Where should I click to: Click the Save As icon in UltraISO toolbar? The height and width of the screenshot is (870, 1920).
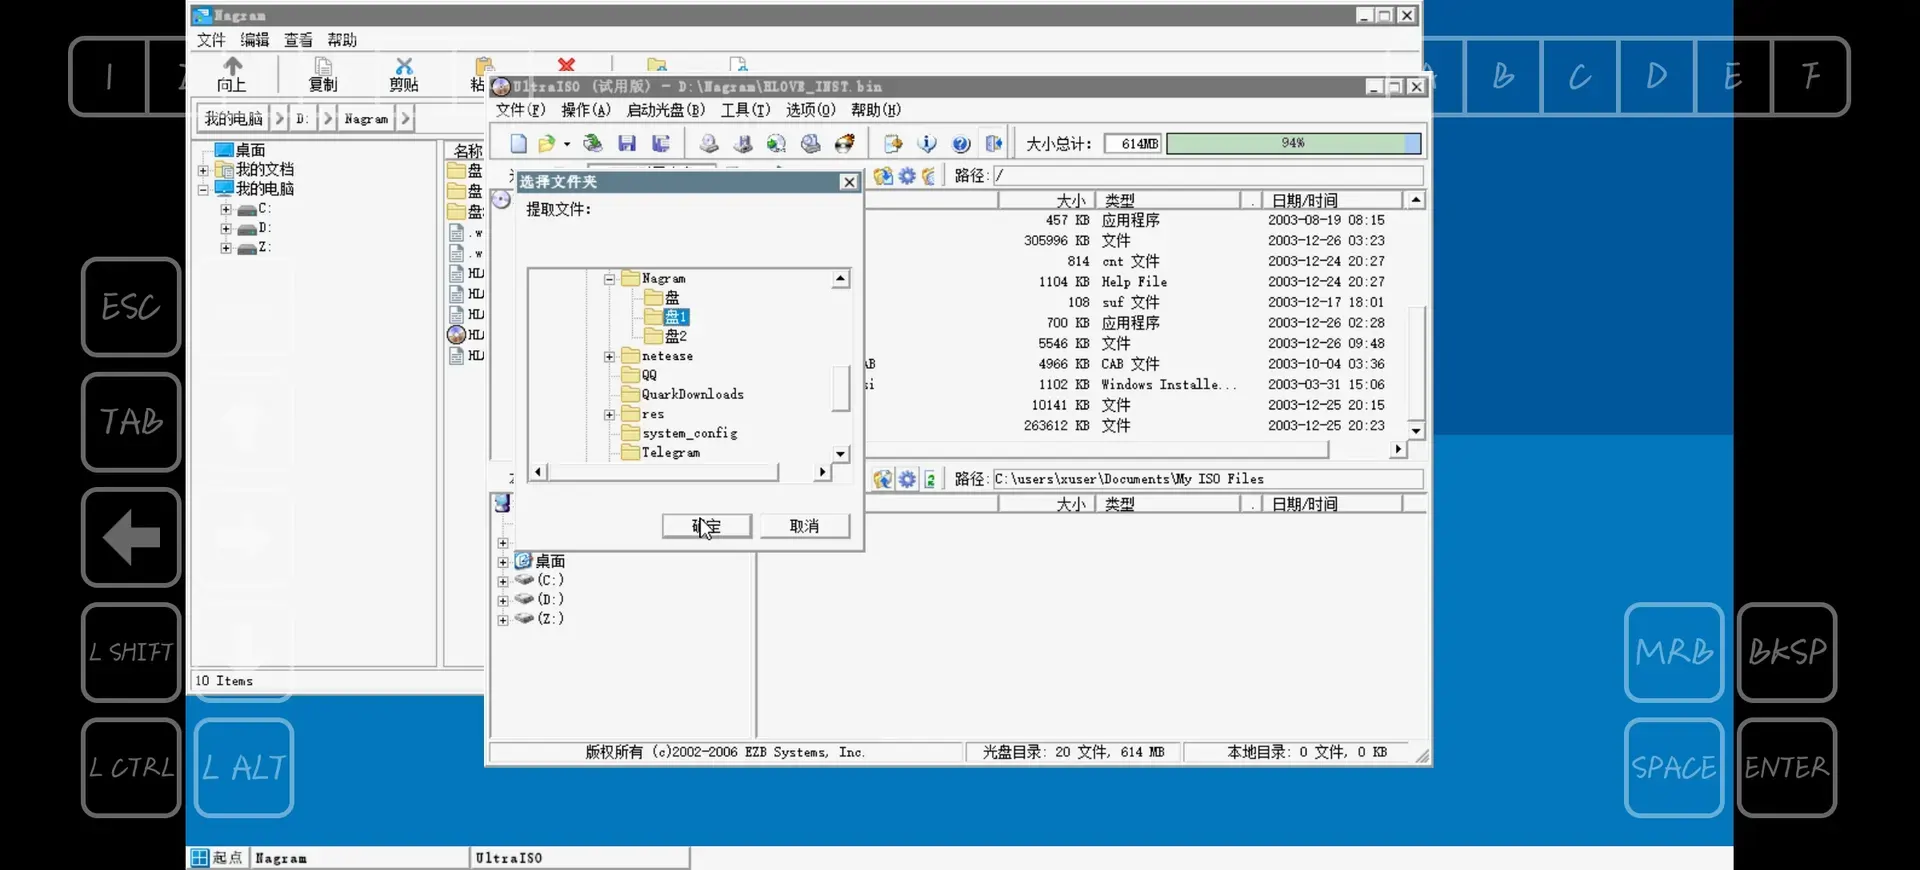pyautogui.click(x=660, y=144)
